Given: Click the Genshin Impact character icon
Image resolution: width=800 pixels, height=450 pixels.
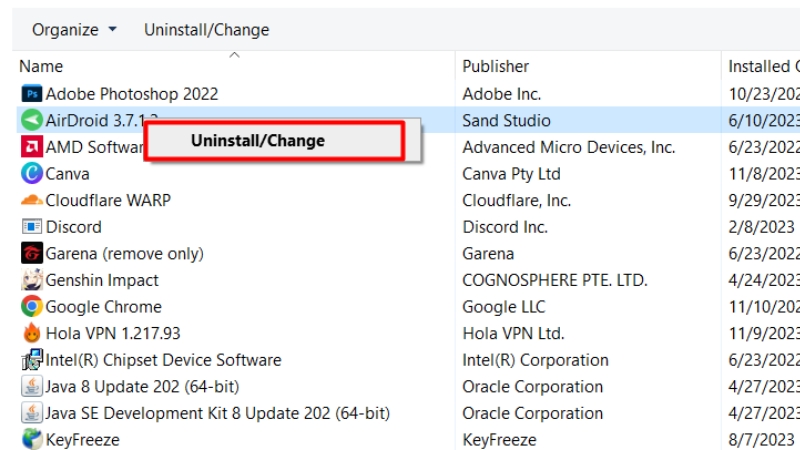Looking at the screenshot, I should coord(32,280).
